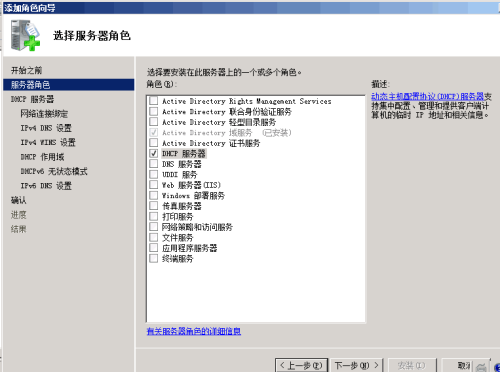Image resolution: width=500 pixels, height=372 pixels.
Task: Select the 传真服务器 role text
Action: click(182, 206)
